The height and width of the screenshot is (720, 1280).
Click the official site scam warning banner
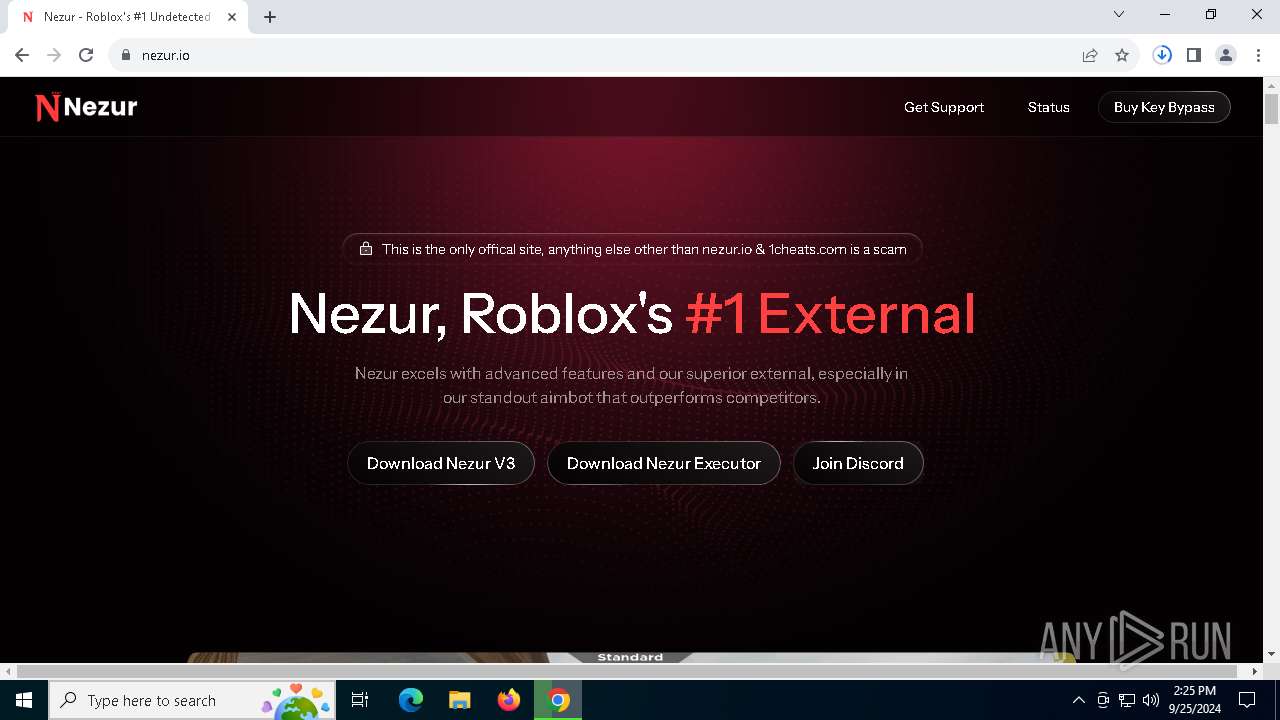click(632, 249)
